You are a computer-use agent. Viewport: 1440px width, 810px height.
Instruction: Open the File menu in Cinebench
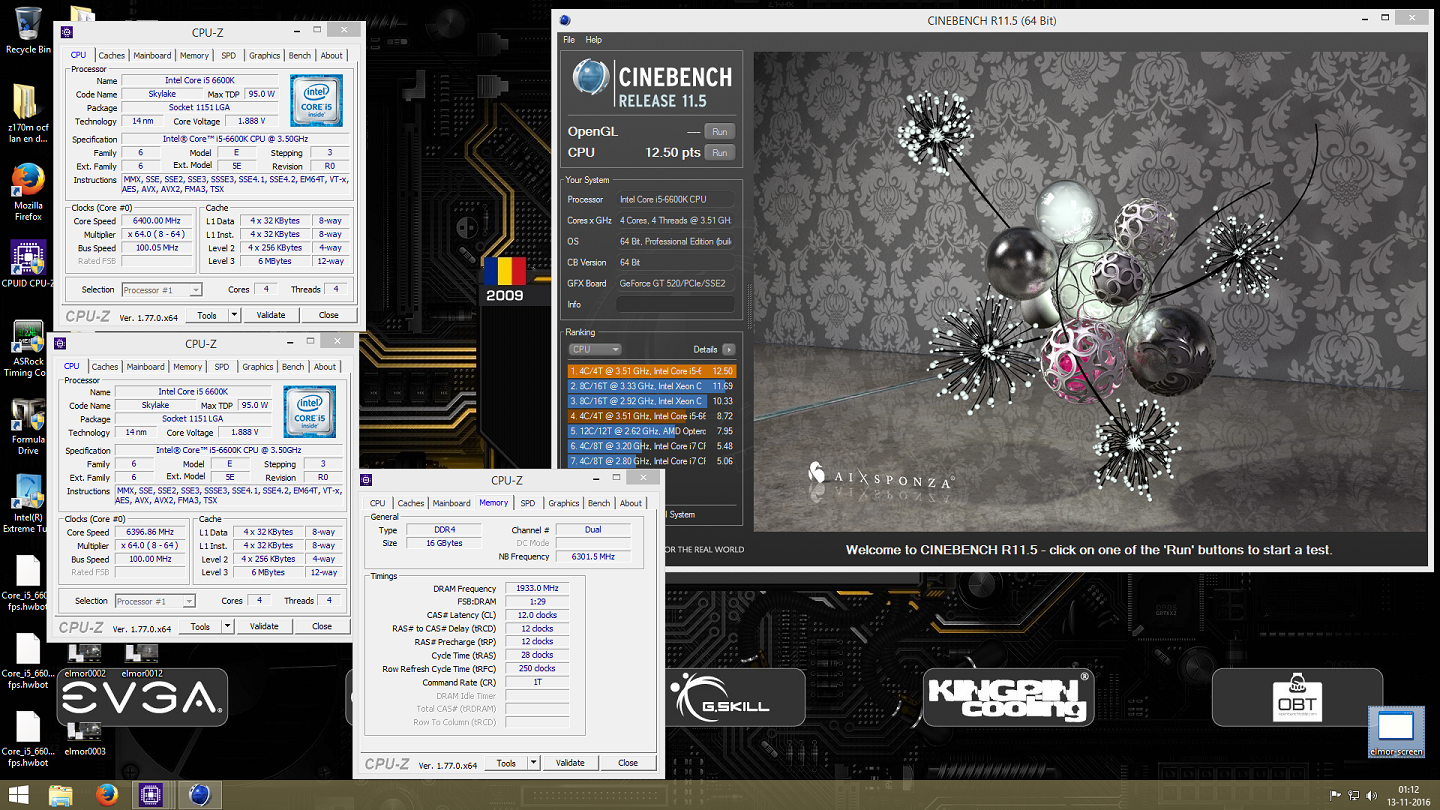569,40
